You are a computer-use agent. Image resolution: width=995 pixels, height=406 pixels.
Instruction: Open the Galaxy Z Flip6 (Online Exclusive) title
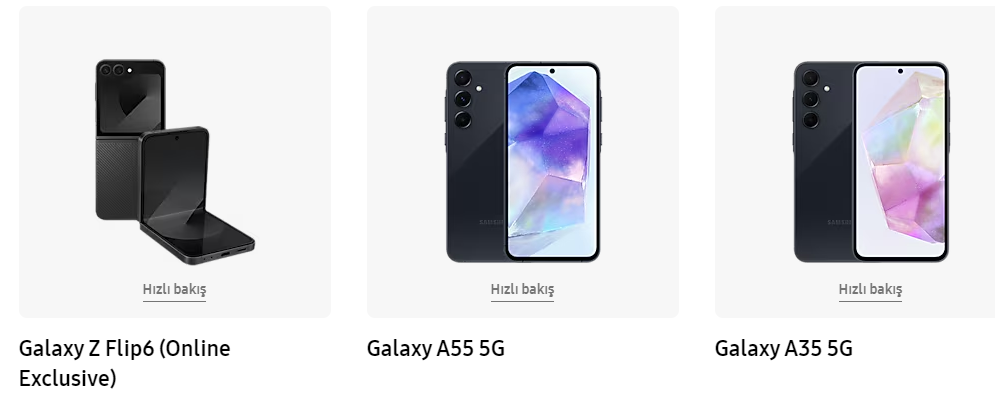(124, 363)
